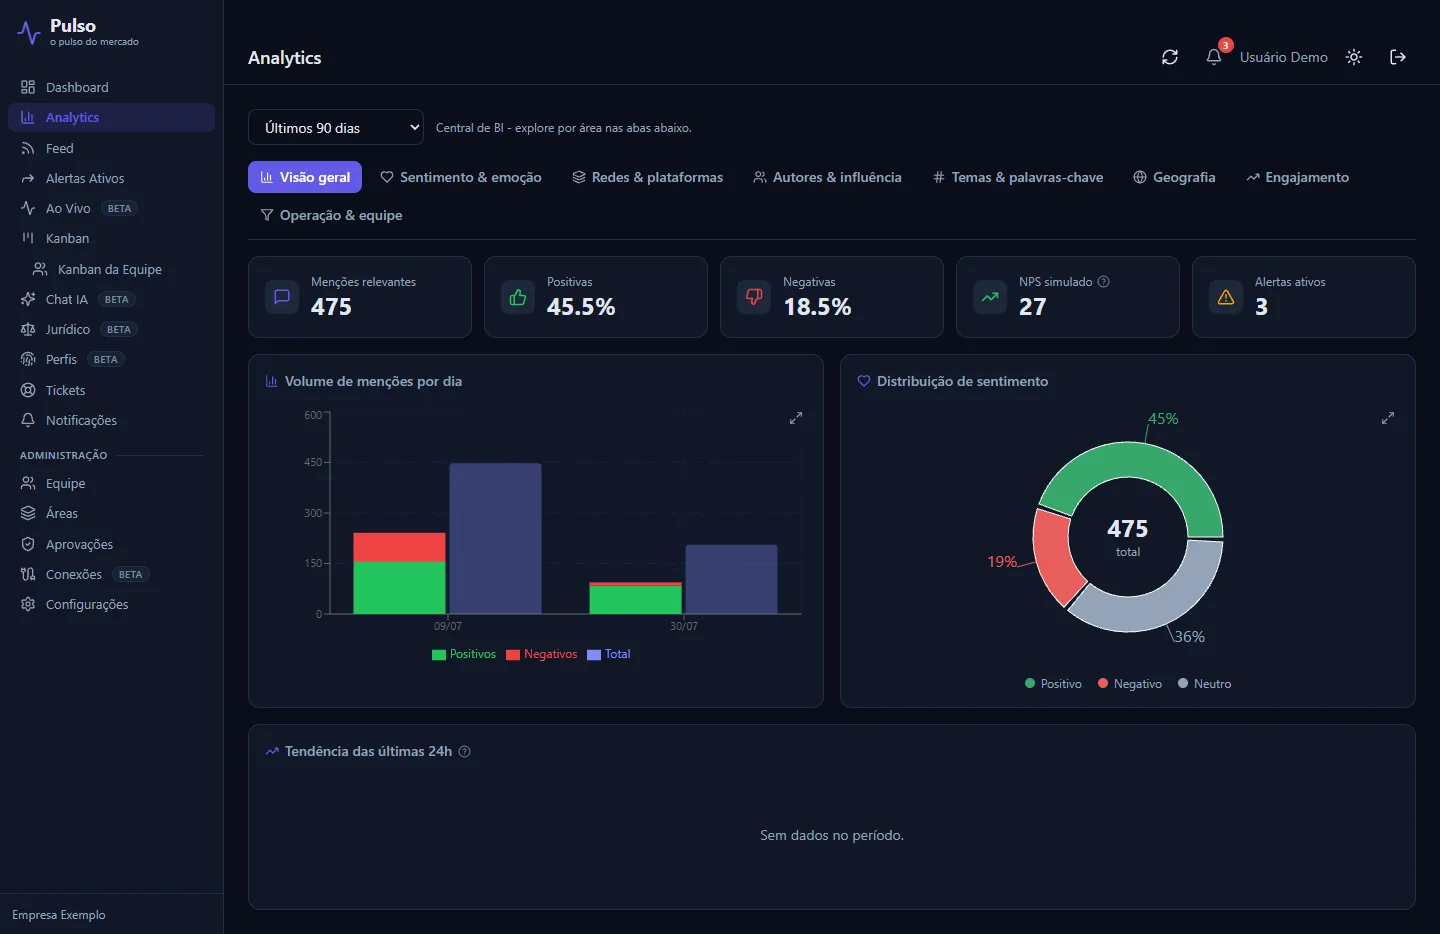Screen dimensions: 1440x934
Task: Open the Redes & plataformas tab
Action: point(647,177)
